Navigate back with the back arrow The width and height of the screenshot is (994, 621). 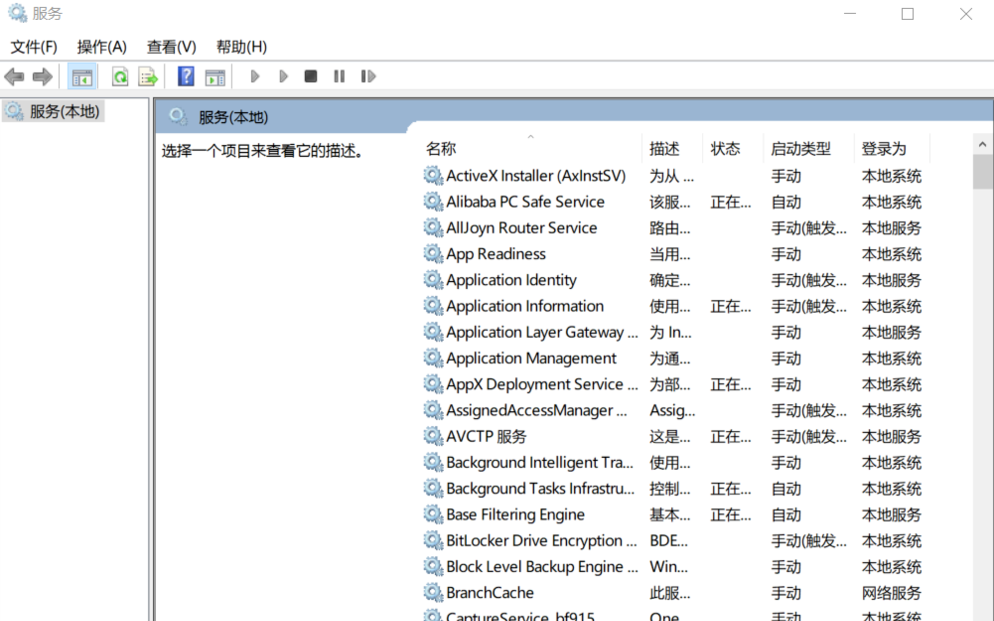pos(14,76)
